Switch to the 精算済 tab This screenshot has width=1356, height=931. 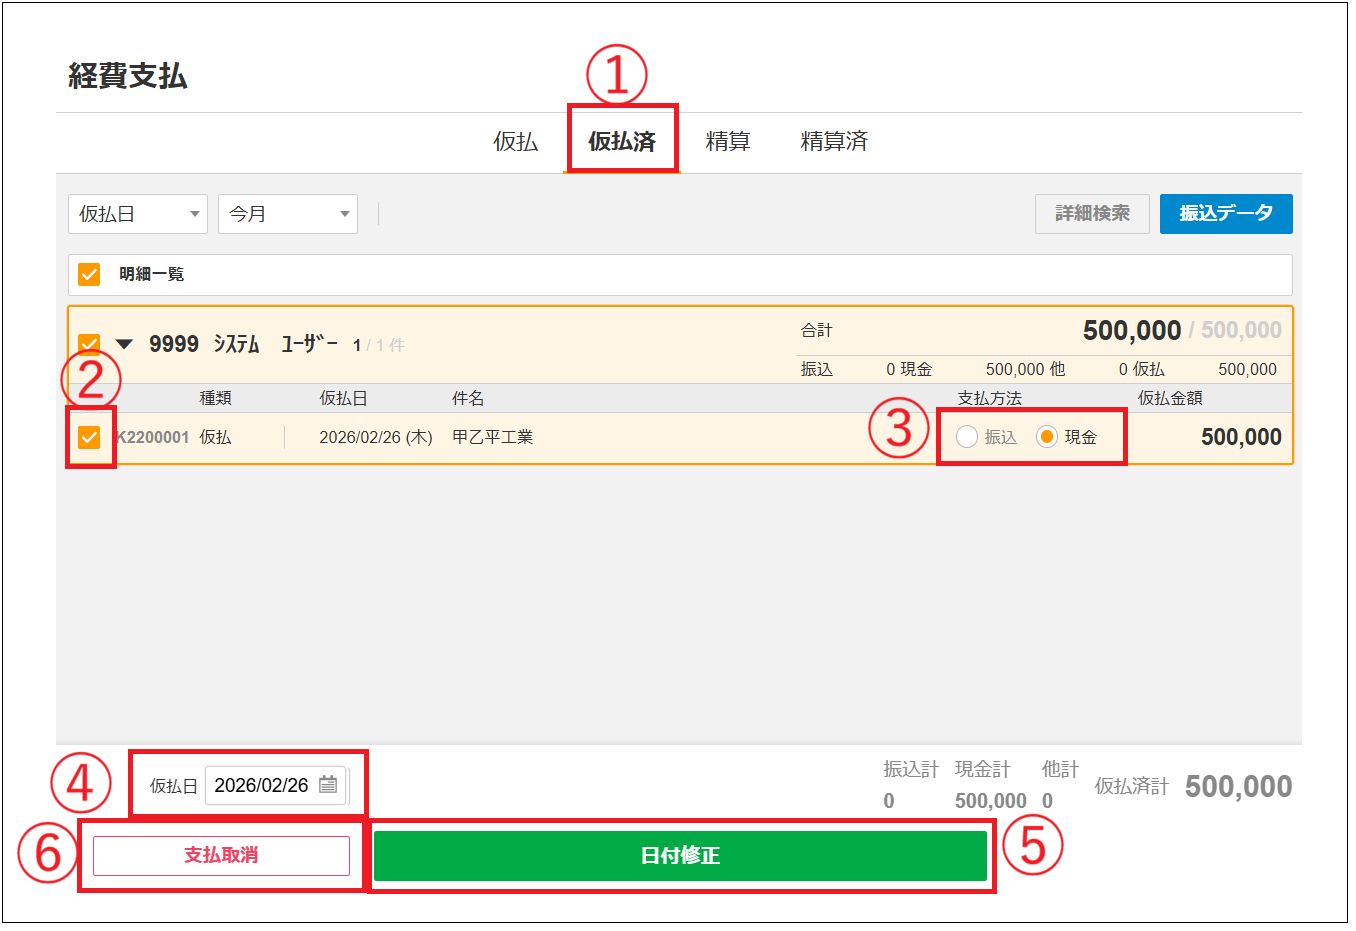pos(834,142)
